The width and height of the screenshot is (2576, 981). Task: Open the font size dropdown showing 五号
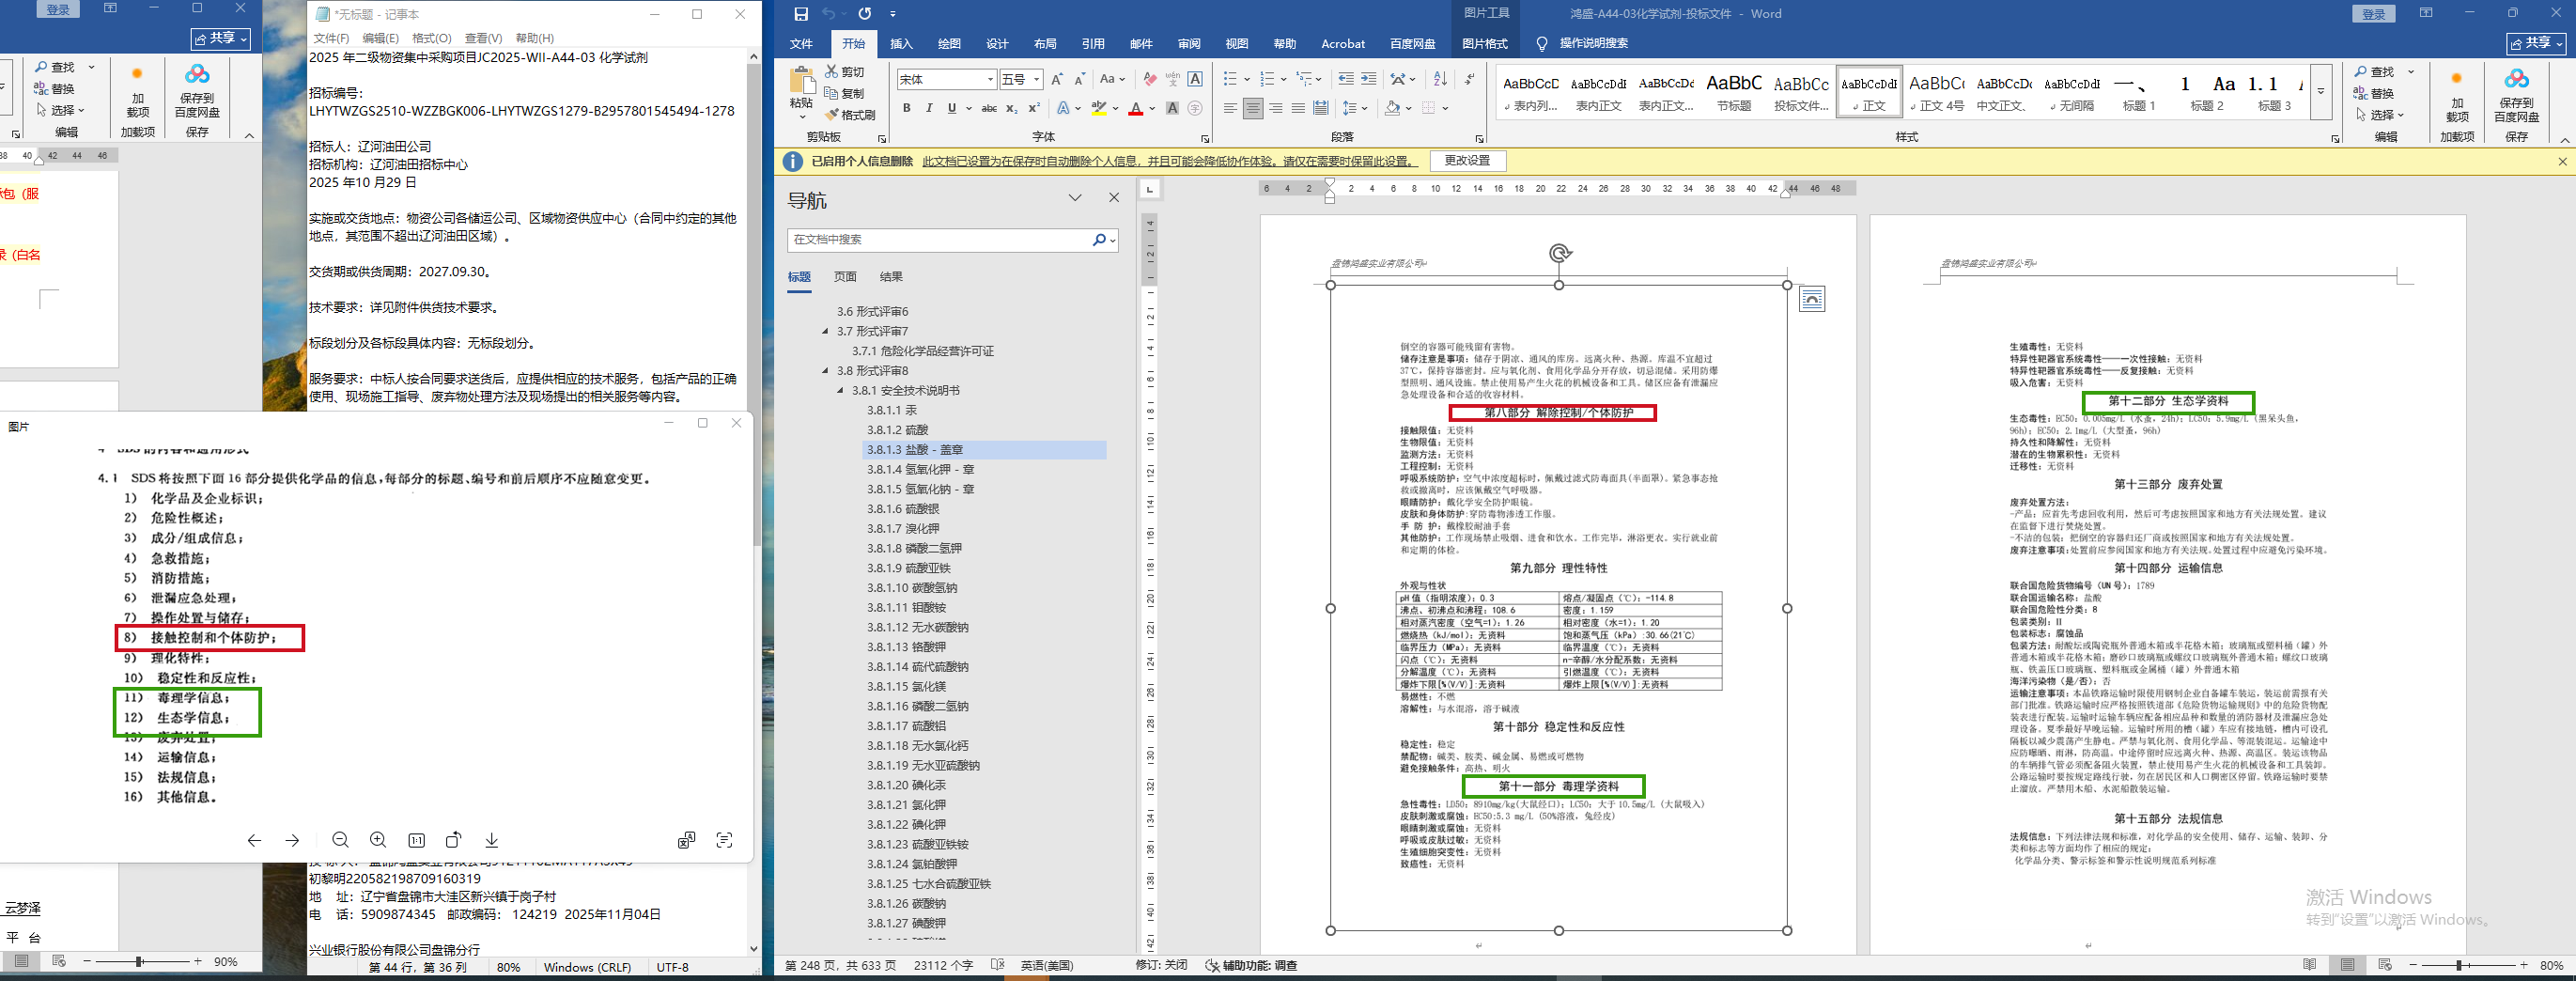[1037, 79]
